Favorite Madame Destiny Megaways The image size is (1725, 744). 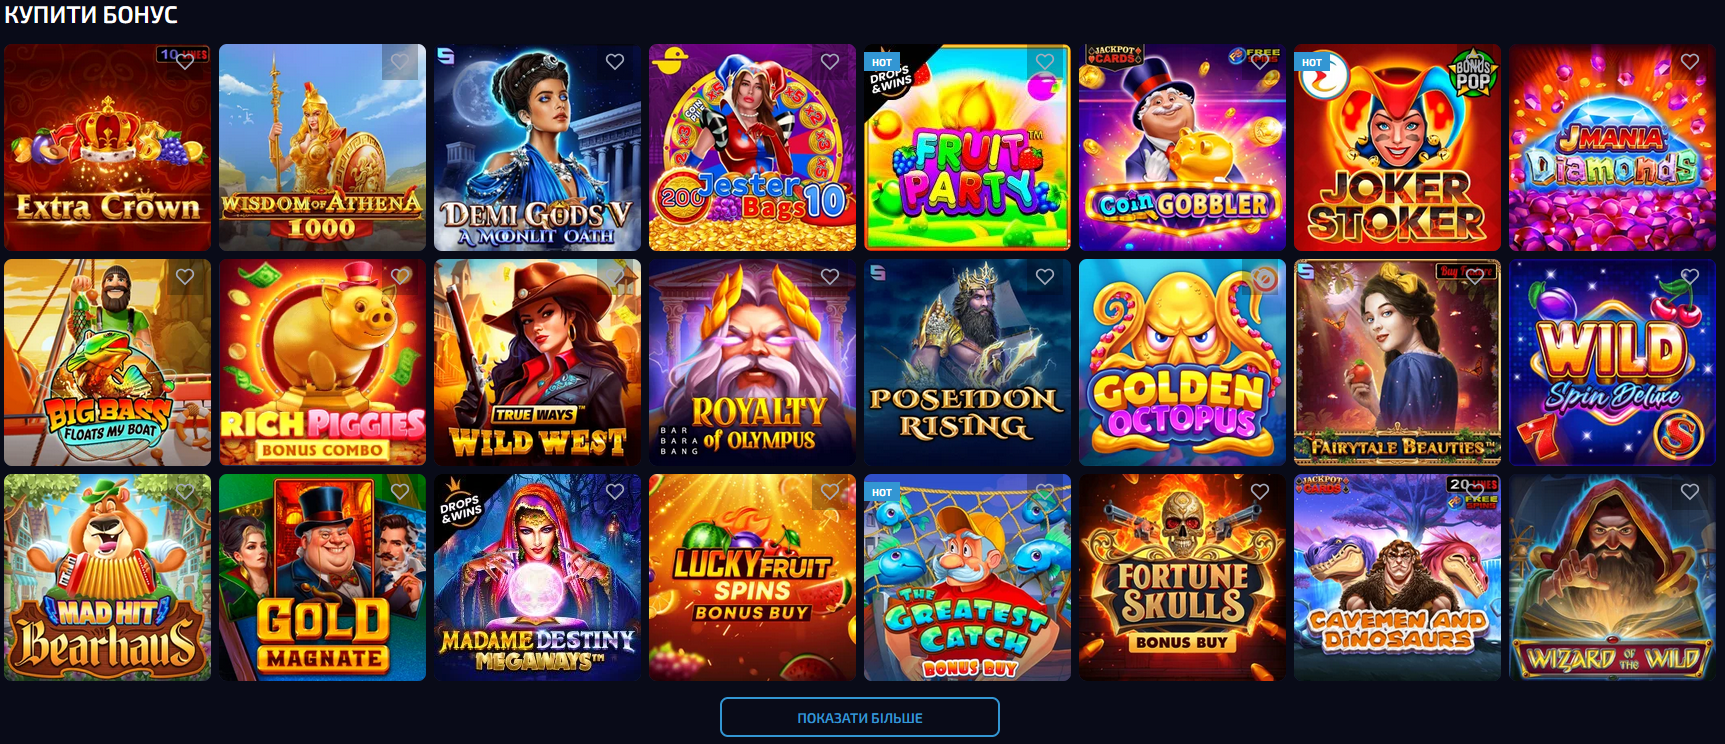(x=615, y=492)
